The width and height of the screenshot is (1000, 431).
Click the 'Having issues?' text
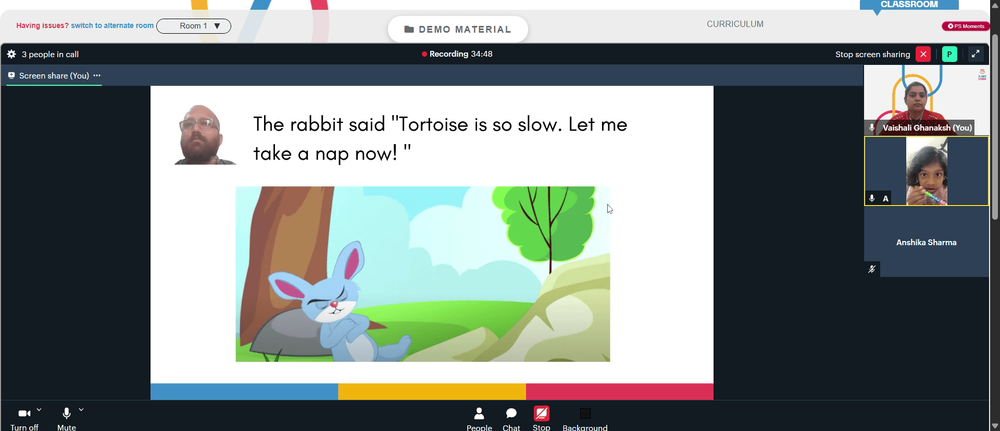coord(42,26)
